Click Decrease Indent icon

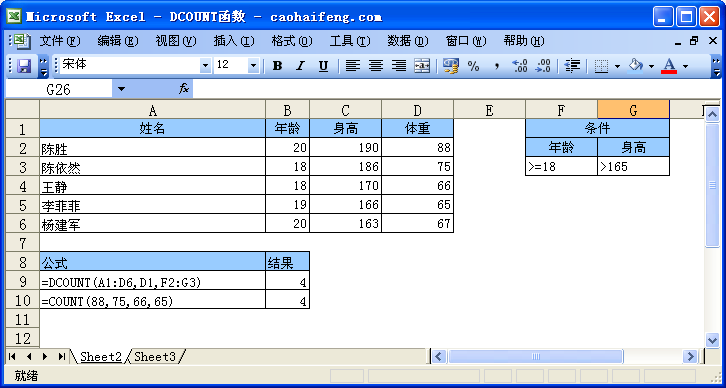tap(572, 66)
